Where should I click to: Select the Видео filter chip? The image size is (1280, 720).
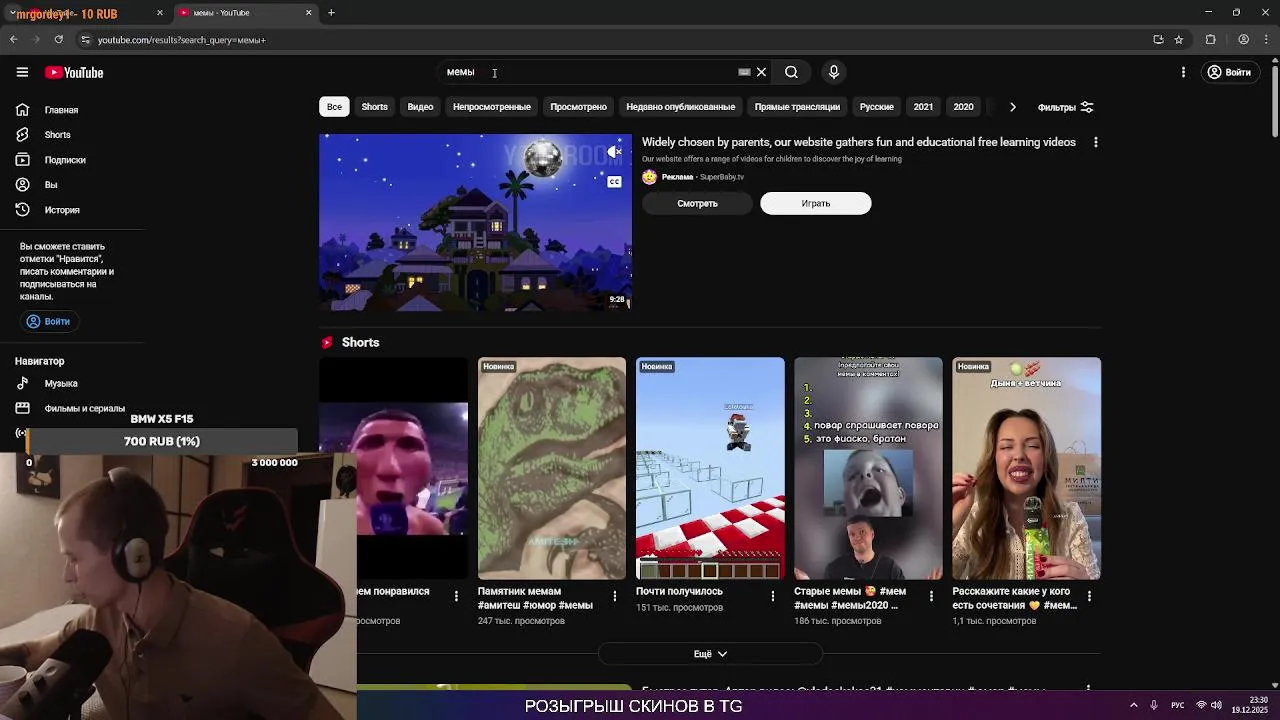point(420,107)
